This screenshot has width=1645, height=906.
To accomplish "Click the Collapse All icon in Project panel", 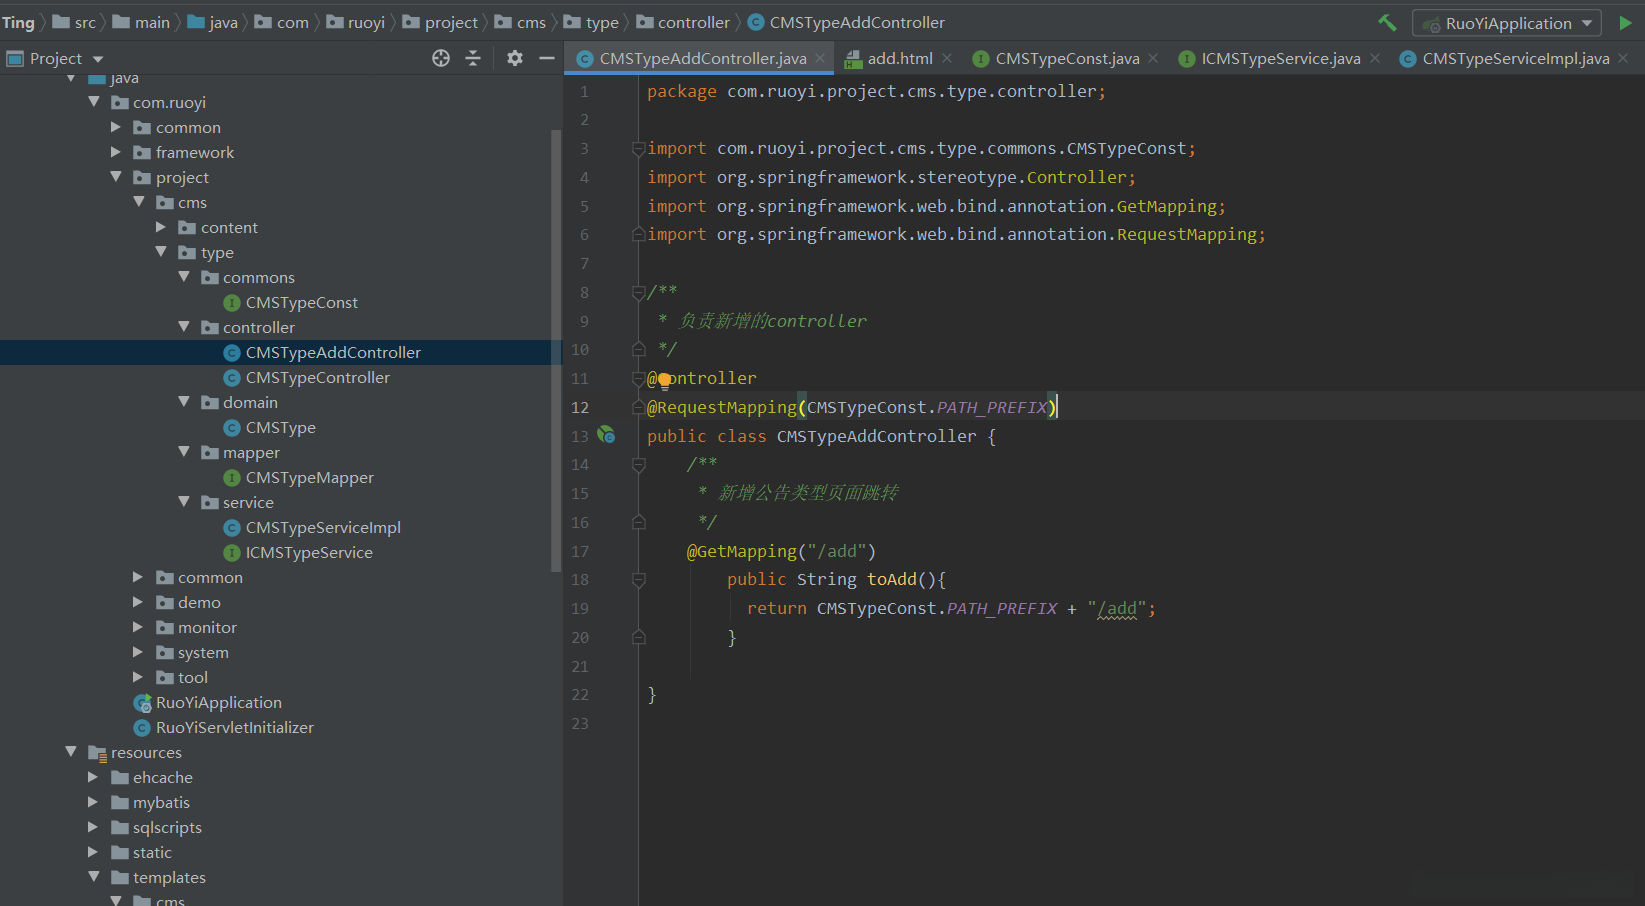I will [x=473, y=58].
